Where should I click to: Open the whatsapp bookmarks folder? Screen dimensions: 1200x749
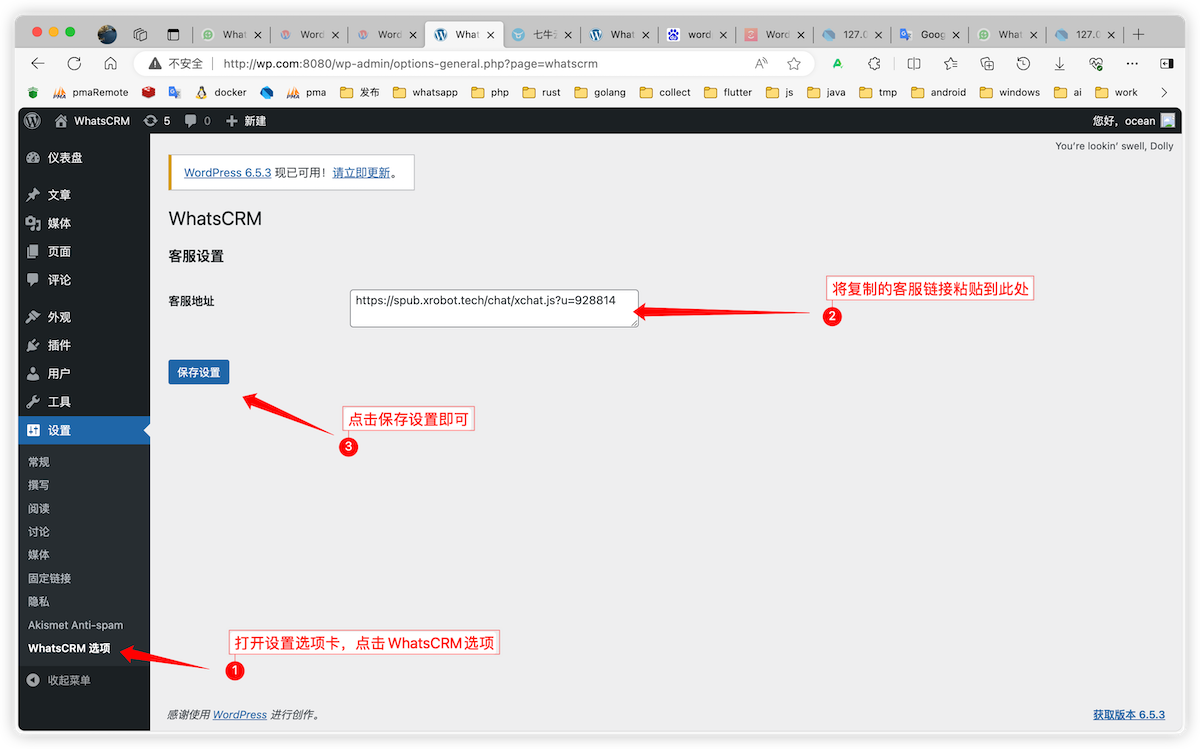(425, 92)
